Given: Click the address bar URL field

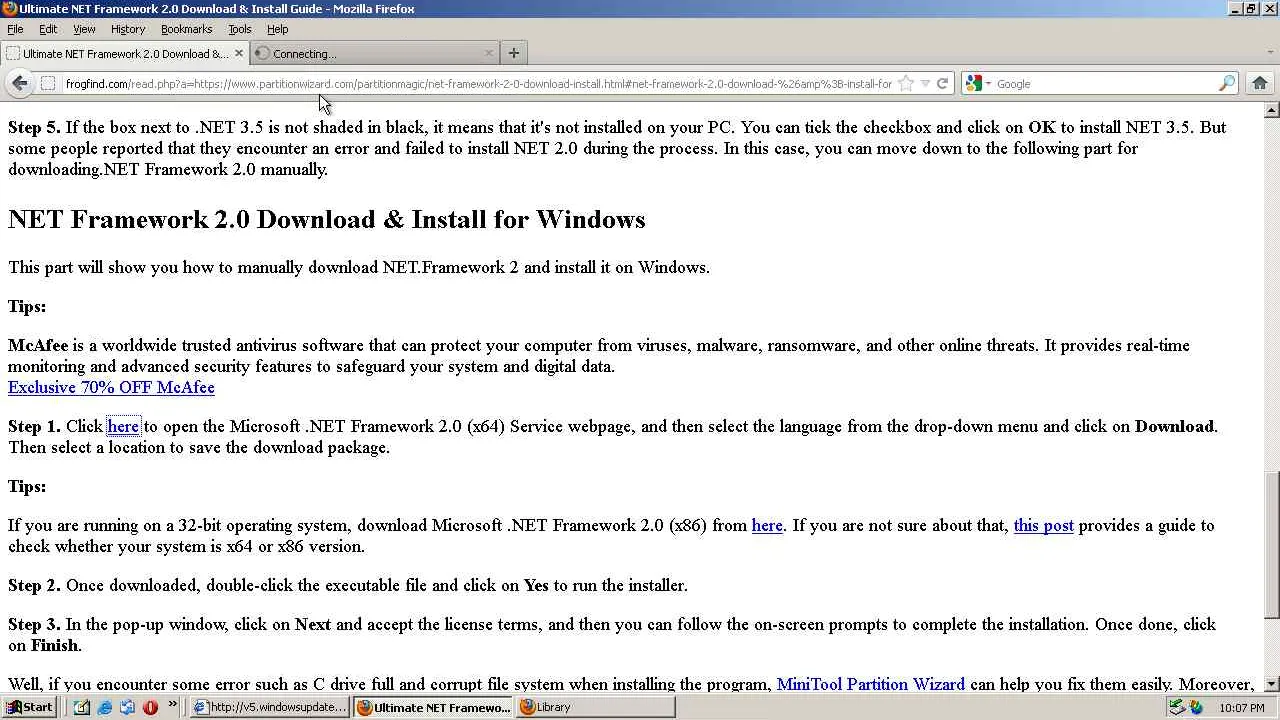Looking at the screenshot, I should coord(478,84).
